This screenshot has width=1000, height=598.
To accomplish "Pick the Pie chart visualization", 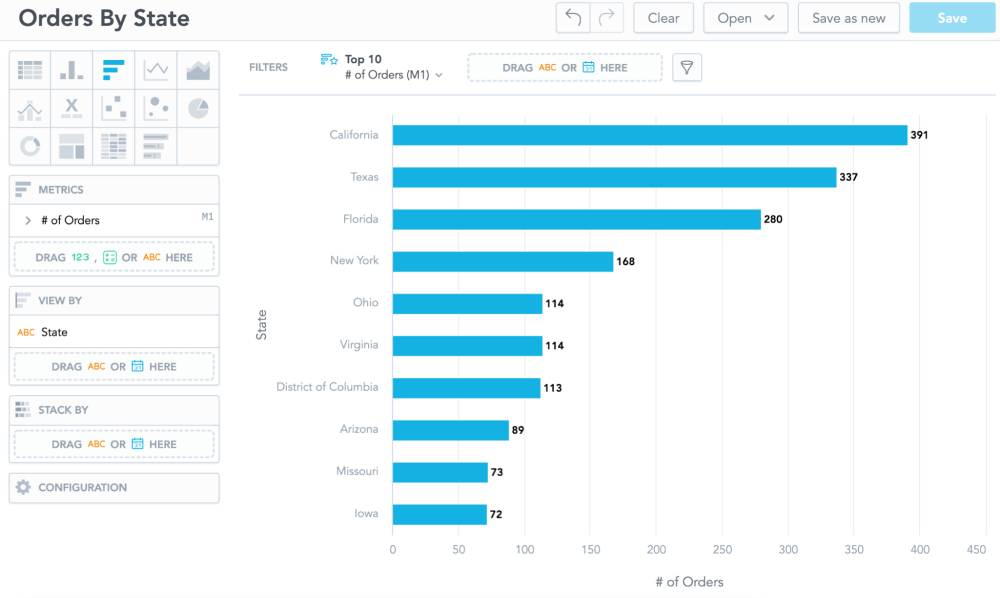I will pyautogui.click(x=198, y=108).
